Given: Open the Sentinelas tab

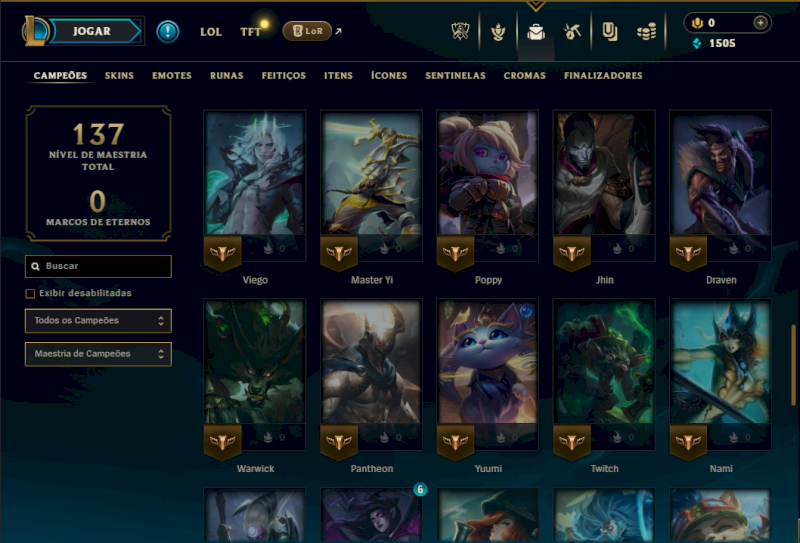Looking at the screenshot, I should click(455, 76).
